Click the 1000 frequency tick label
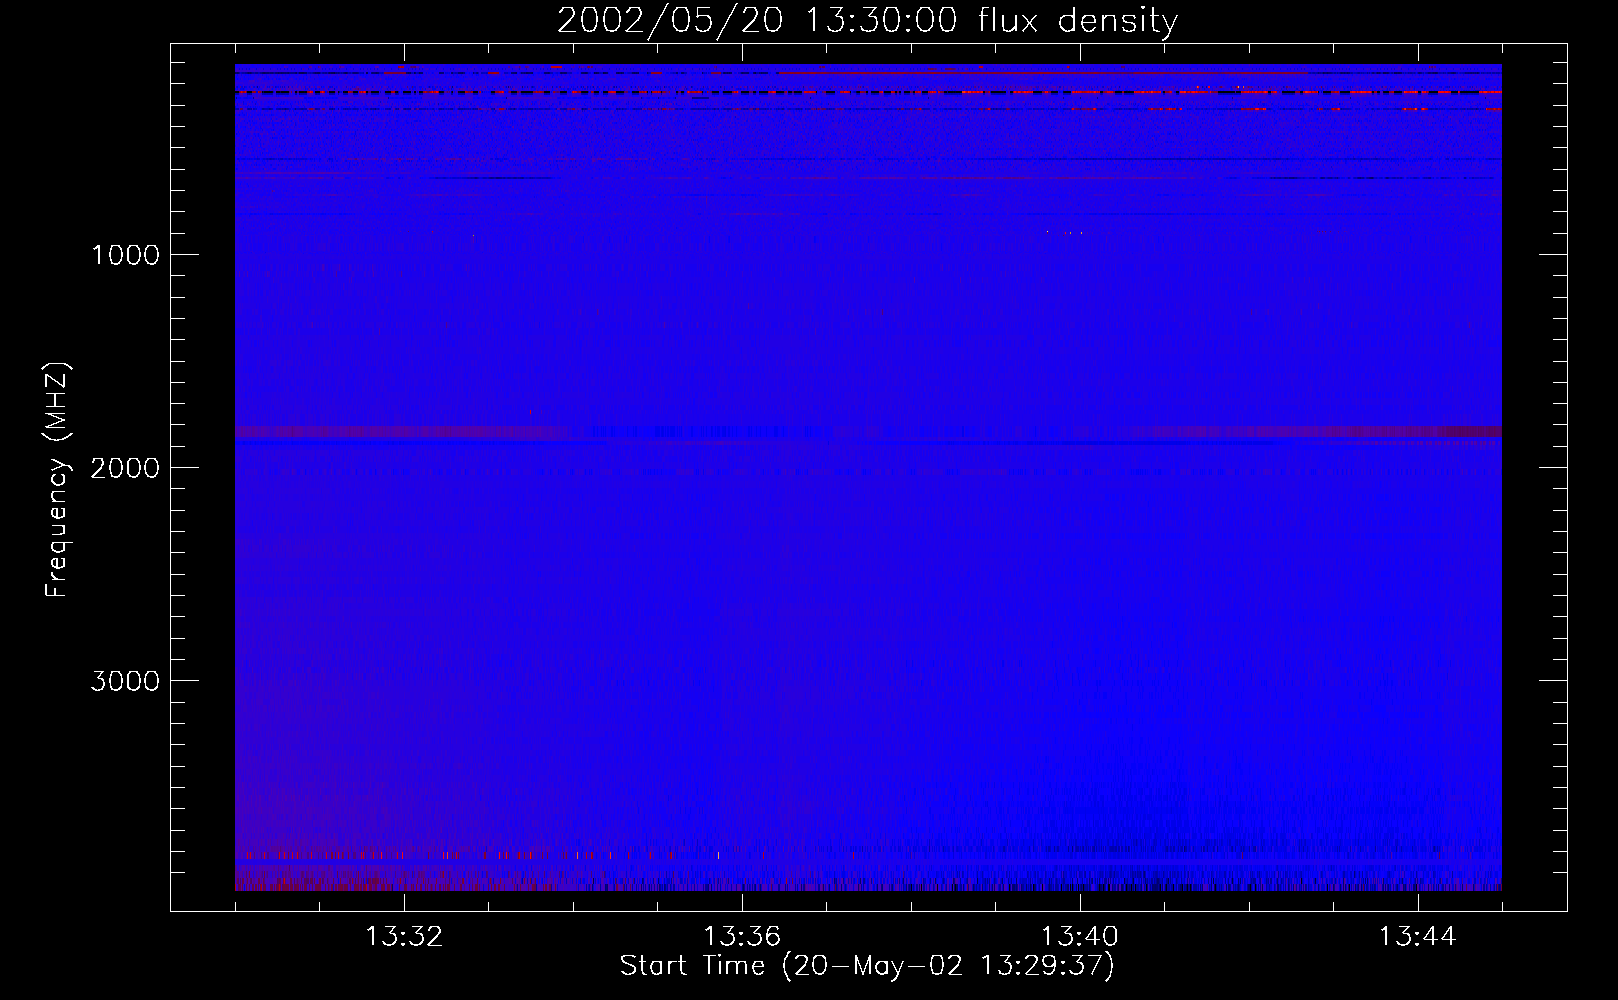The image size is (1618, 1000). (126, 255)
